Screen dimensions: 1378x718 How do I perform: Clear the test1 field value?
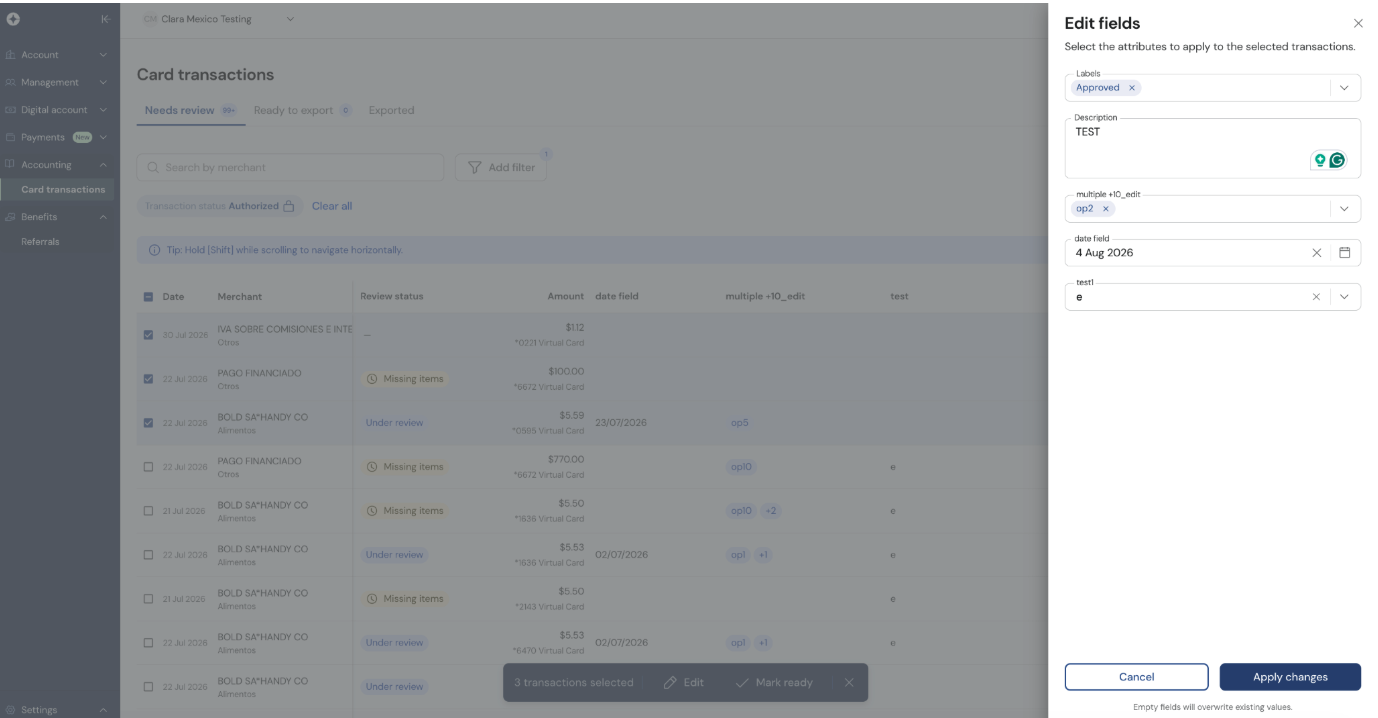[1316, 297]
